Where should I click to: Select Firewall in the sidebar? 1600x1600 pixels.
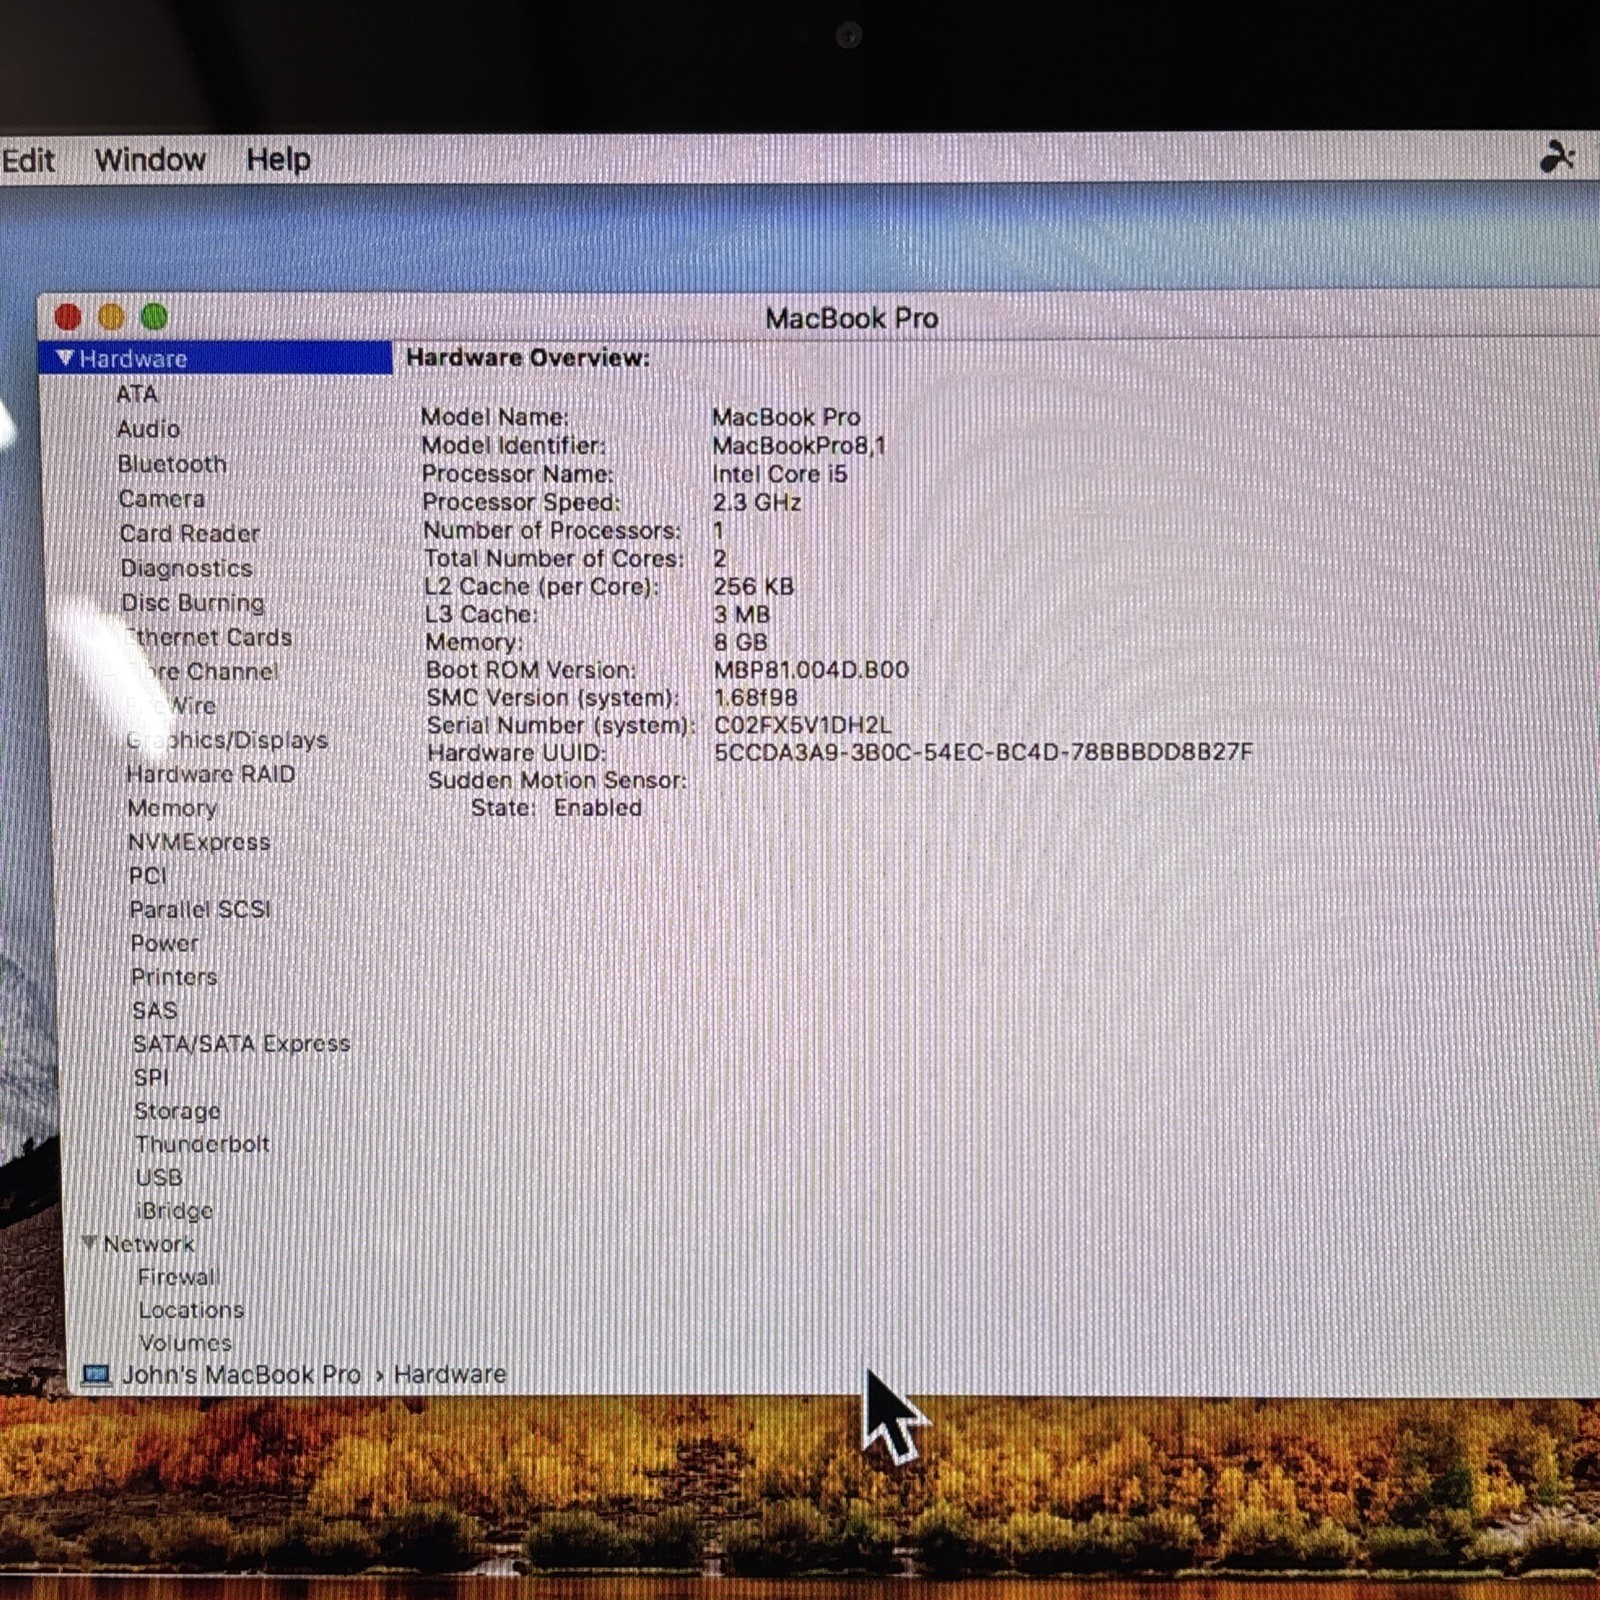point(179,1277)
